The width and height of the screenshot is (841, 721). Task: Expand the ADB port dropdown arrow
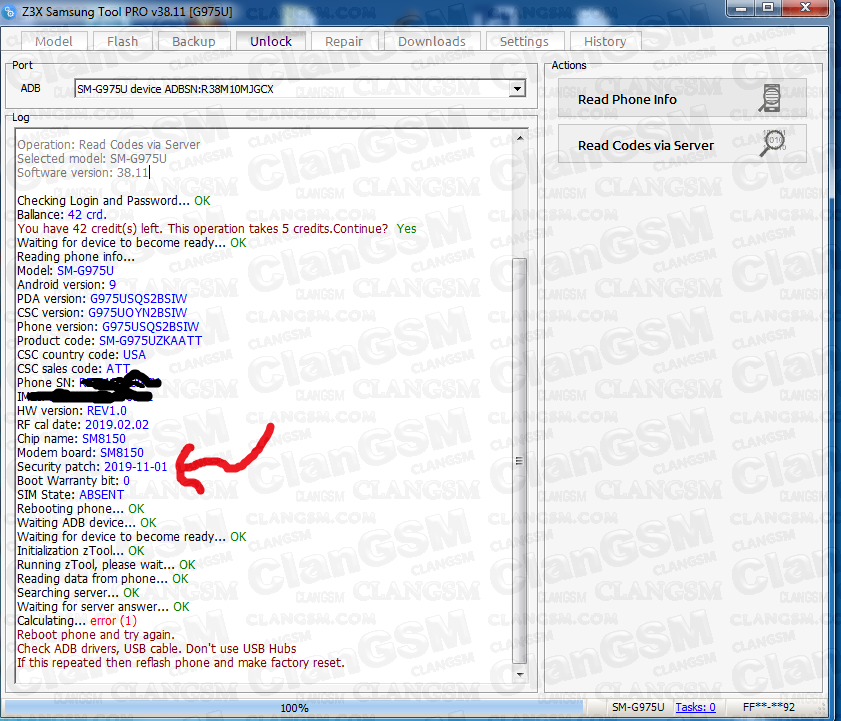[x=517, y=89]
